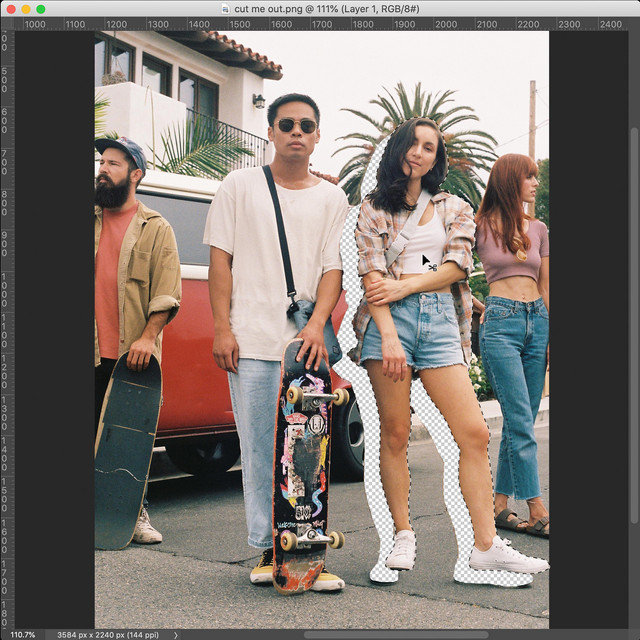Click the vertical scrollbar on right edge
Image resolution: width=640 pixels, height=640 pixels.
pos(634,300)
